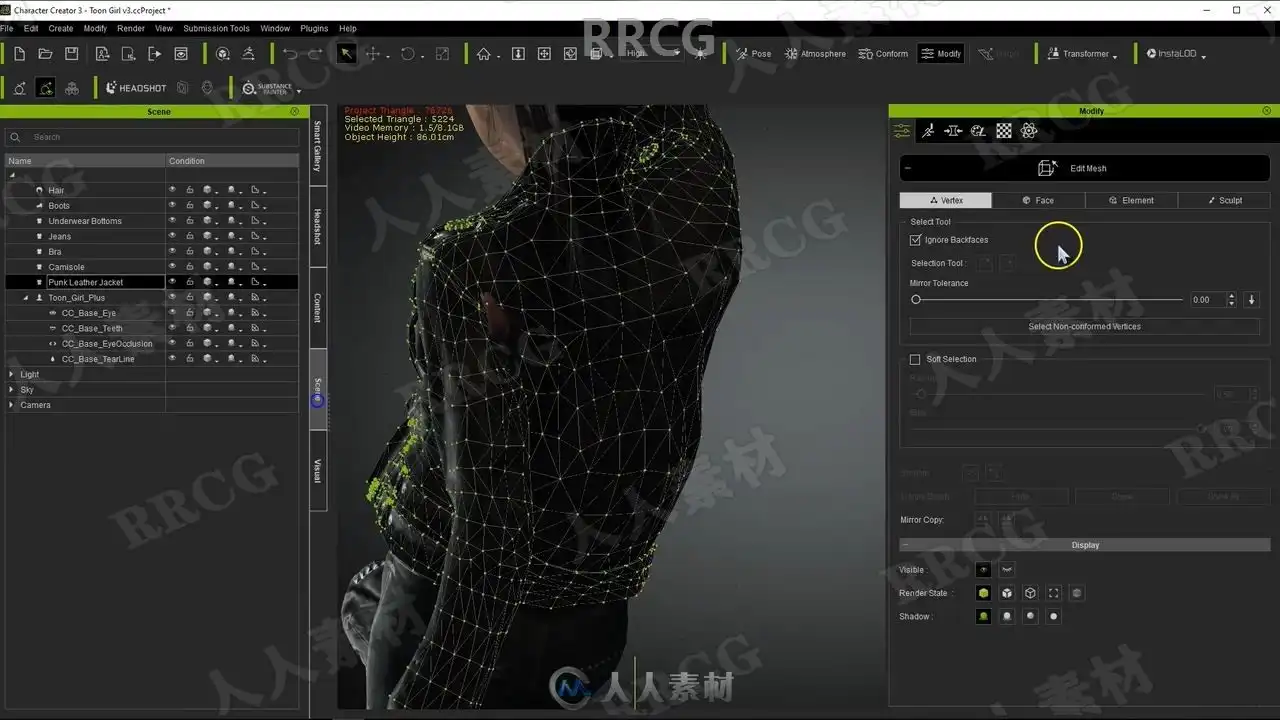Open the Content side tab
This screenshot has height=720, width=1280.
pos(318,308)
